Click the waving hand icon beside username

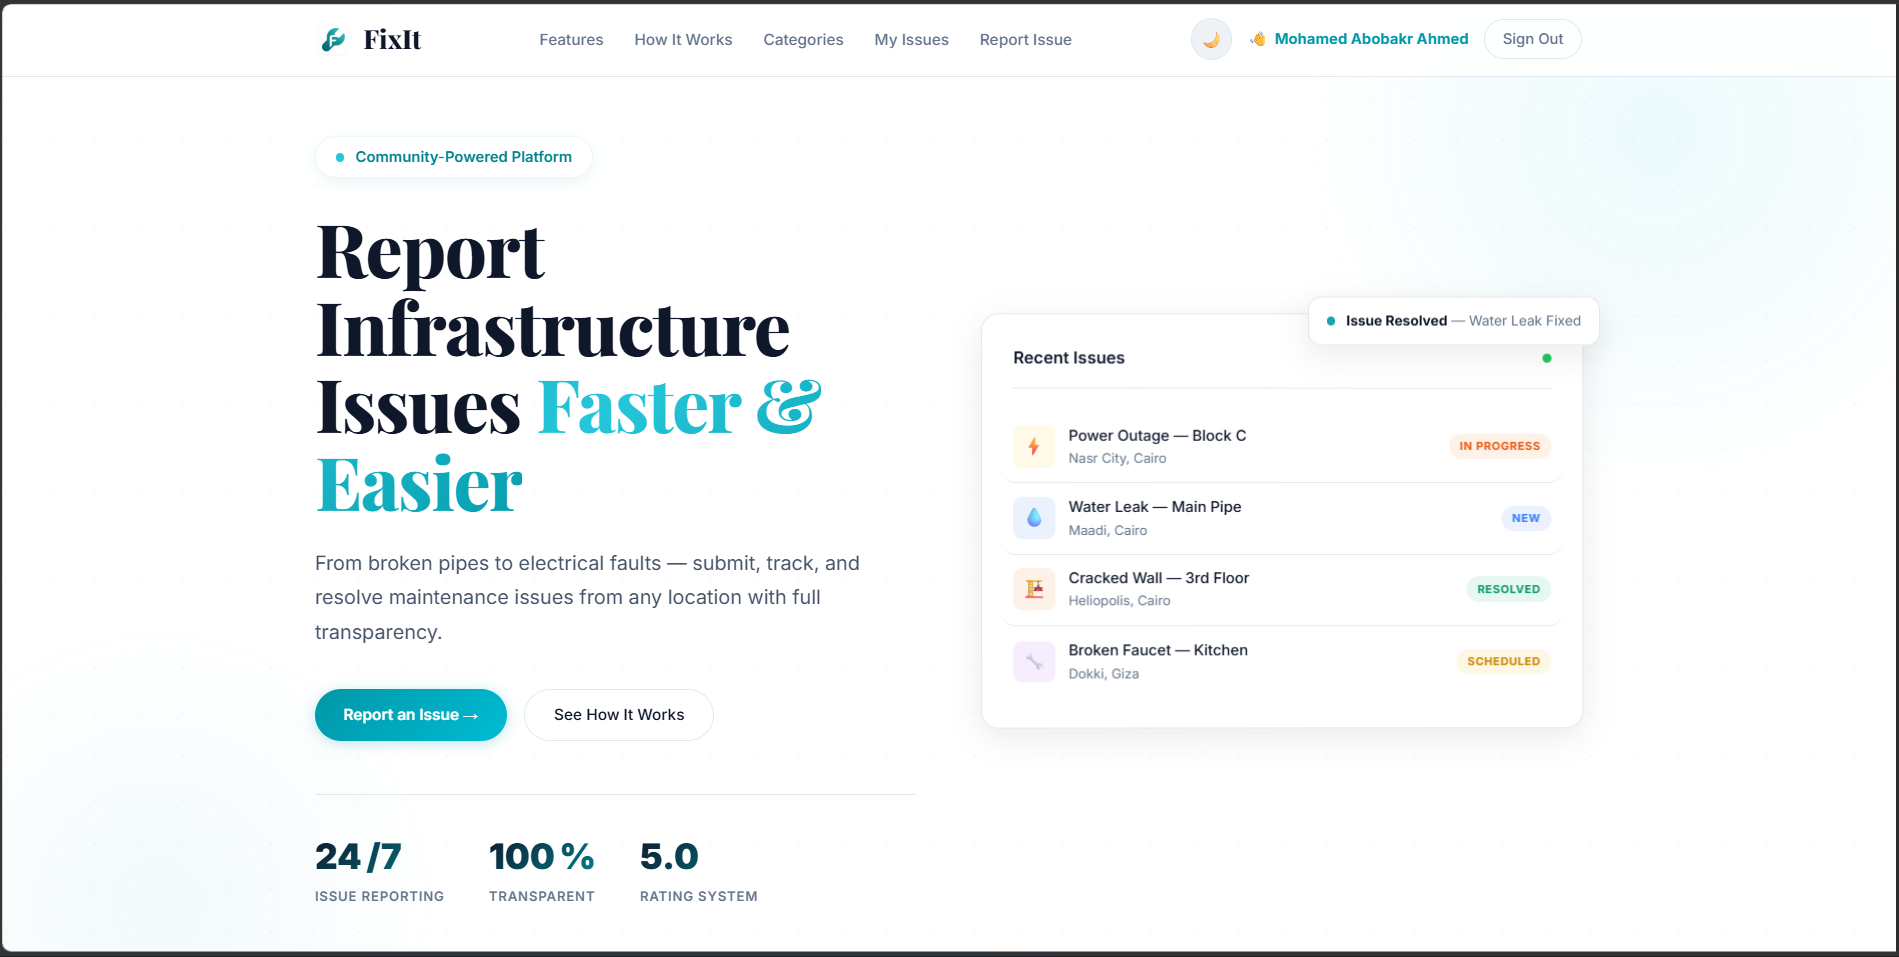[x=1258, y=39]
